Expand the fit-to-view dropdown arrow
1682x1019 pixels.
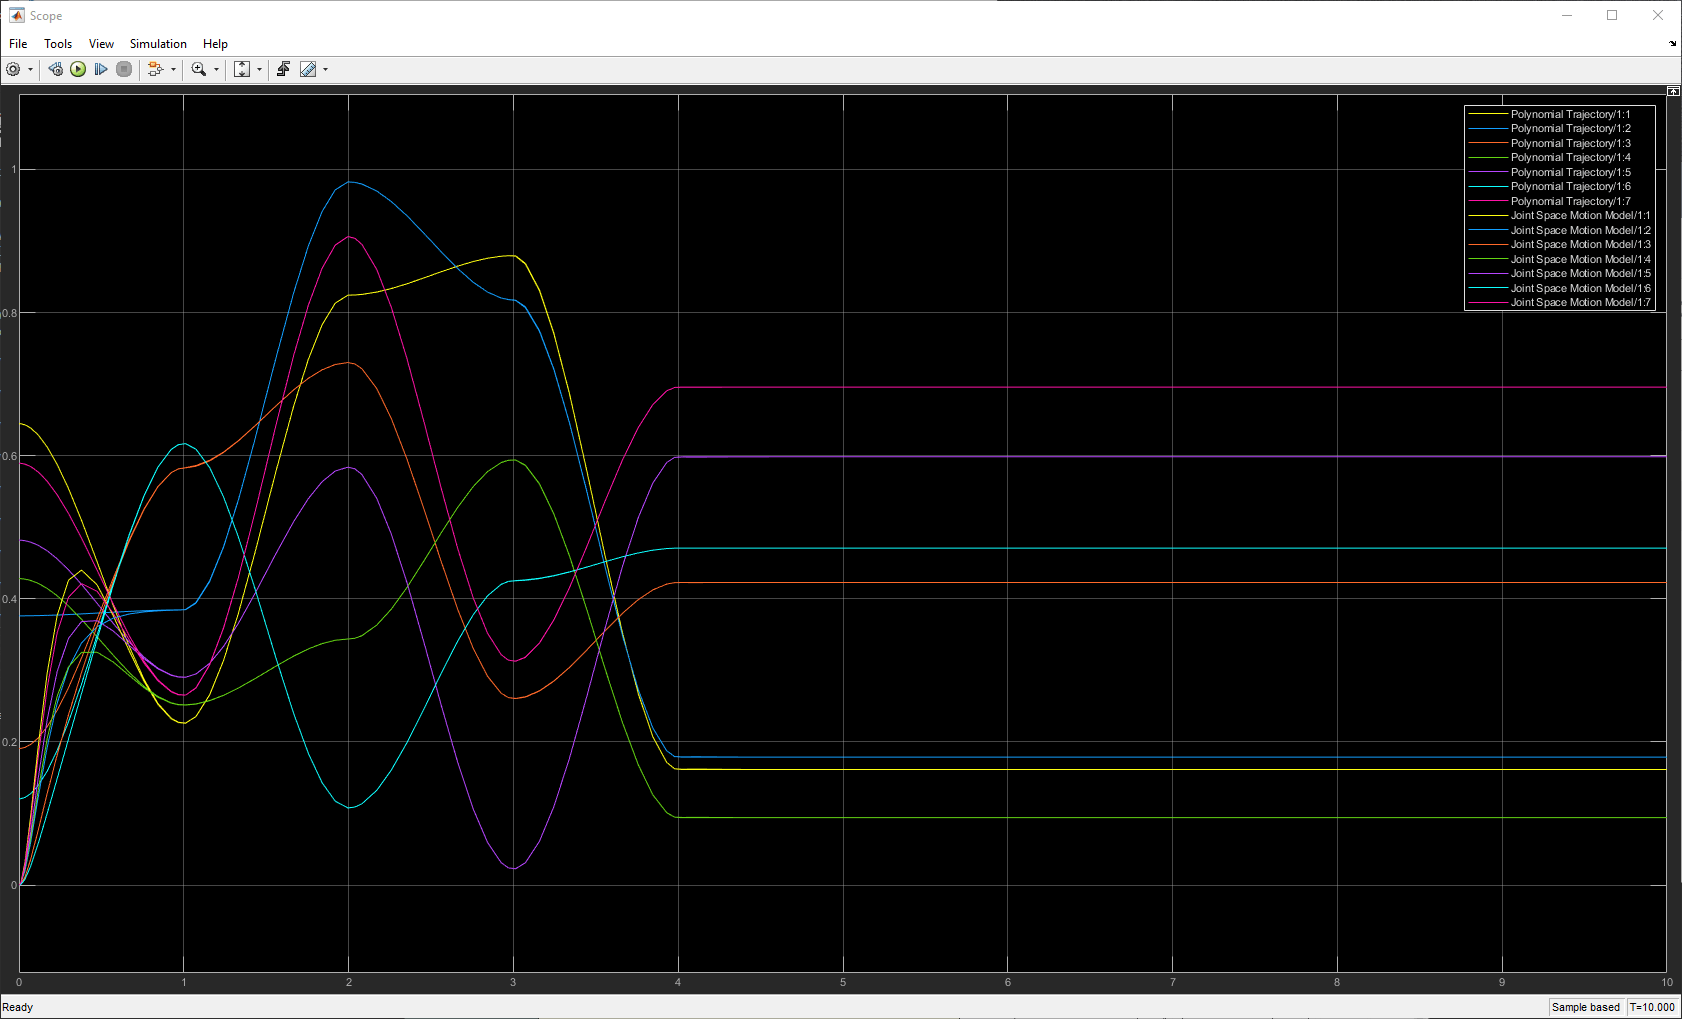click(x=259, y=69)
